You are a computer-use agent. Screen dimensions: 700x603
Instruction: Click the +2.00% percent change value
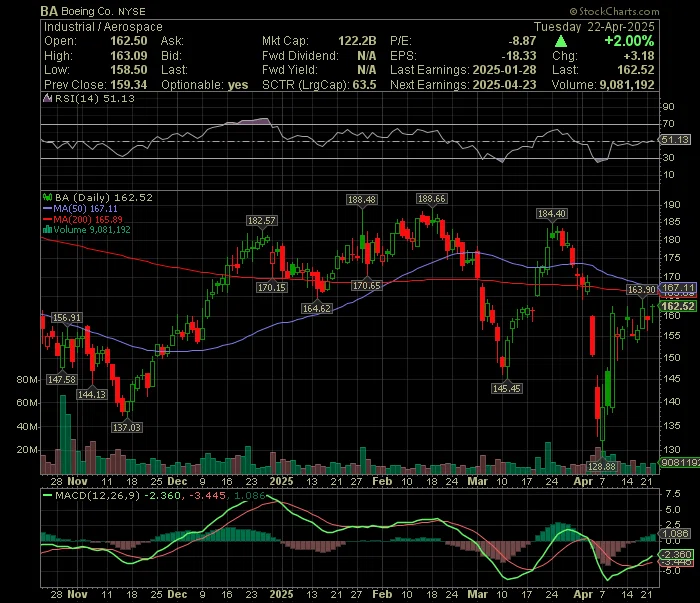click(x=629, y=41)
